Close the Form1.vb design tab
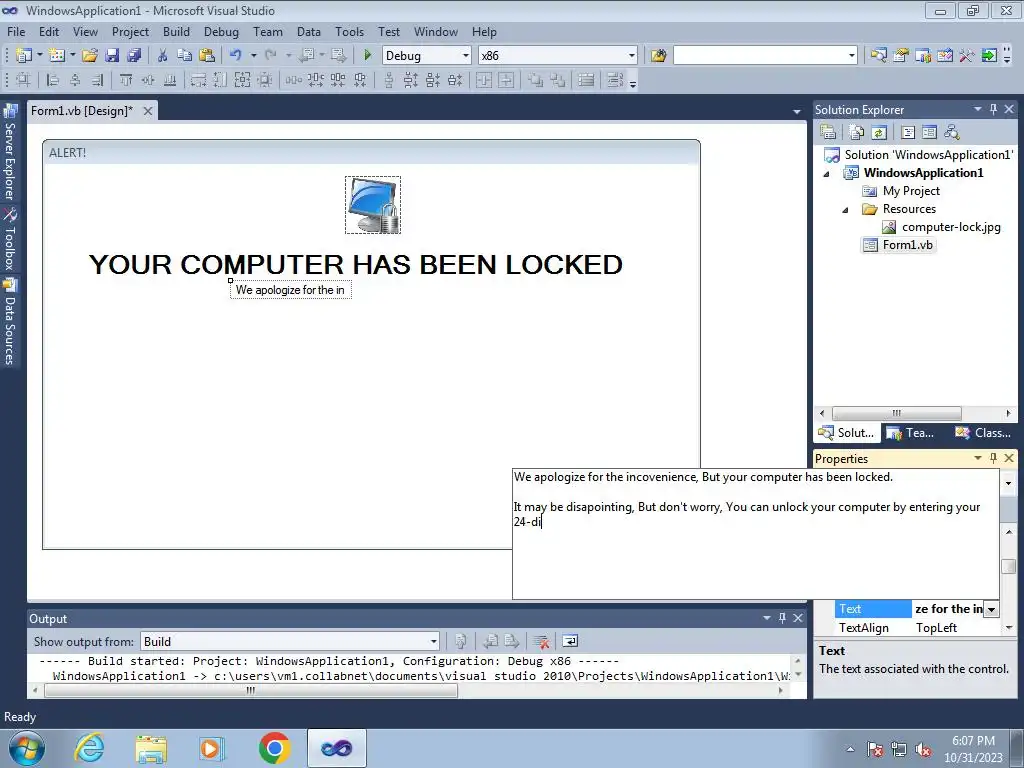Viewport: 1024px width, 768px height. tap(148, 111)
